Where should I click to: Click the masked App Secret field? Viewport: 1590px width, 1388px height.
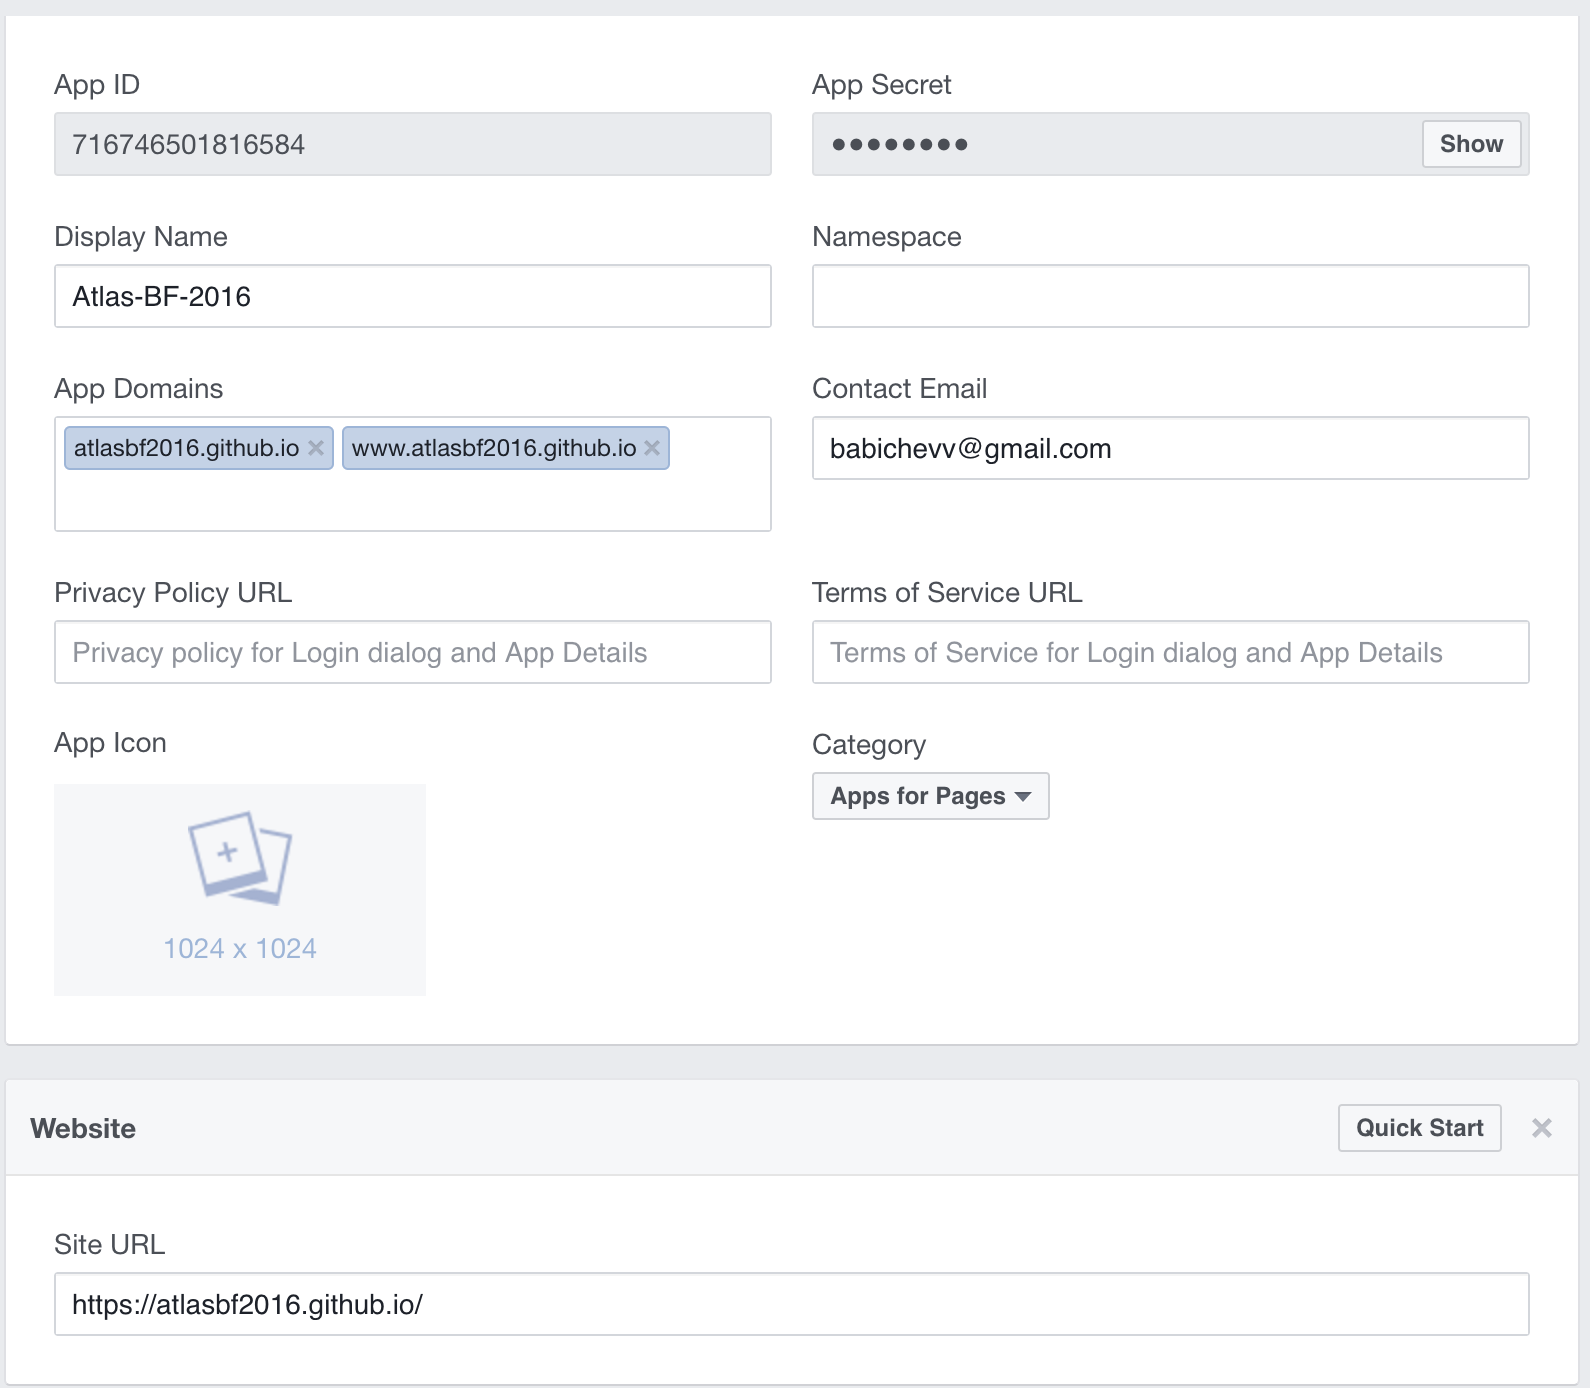(1110, 144)
